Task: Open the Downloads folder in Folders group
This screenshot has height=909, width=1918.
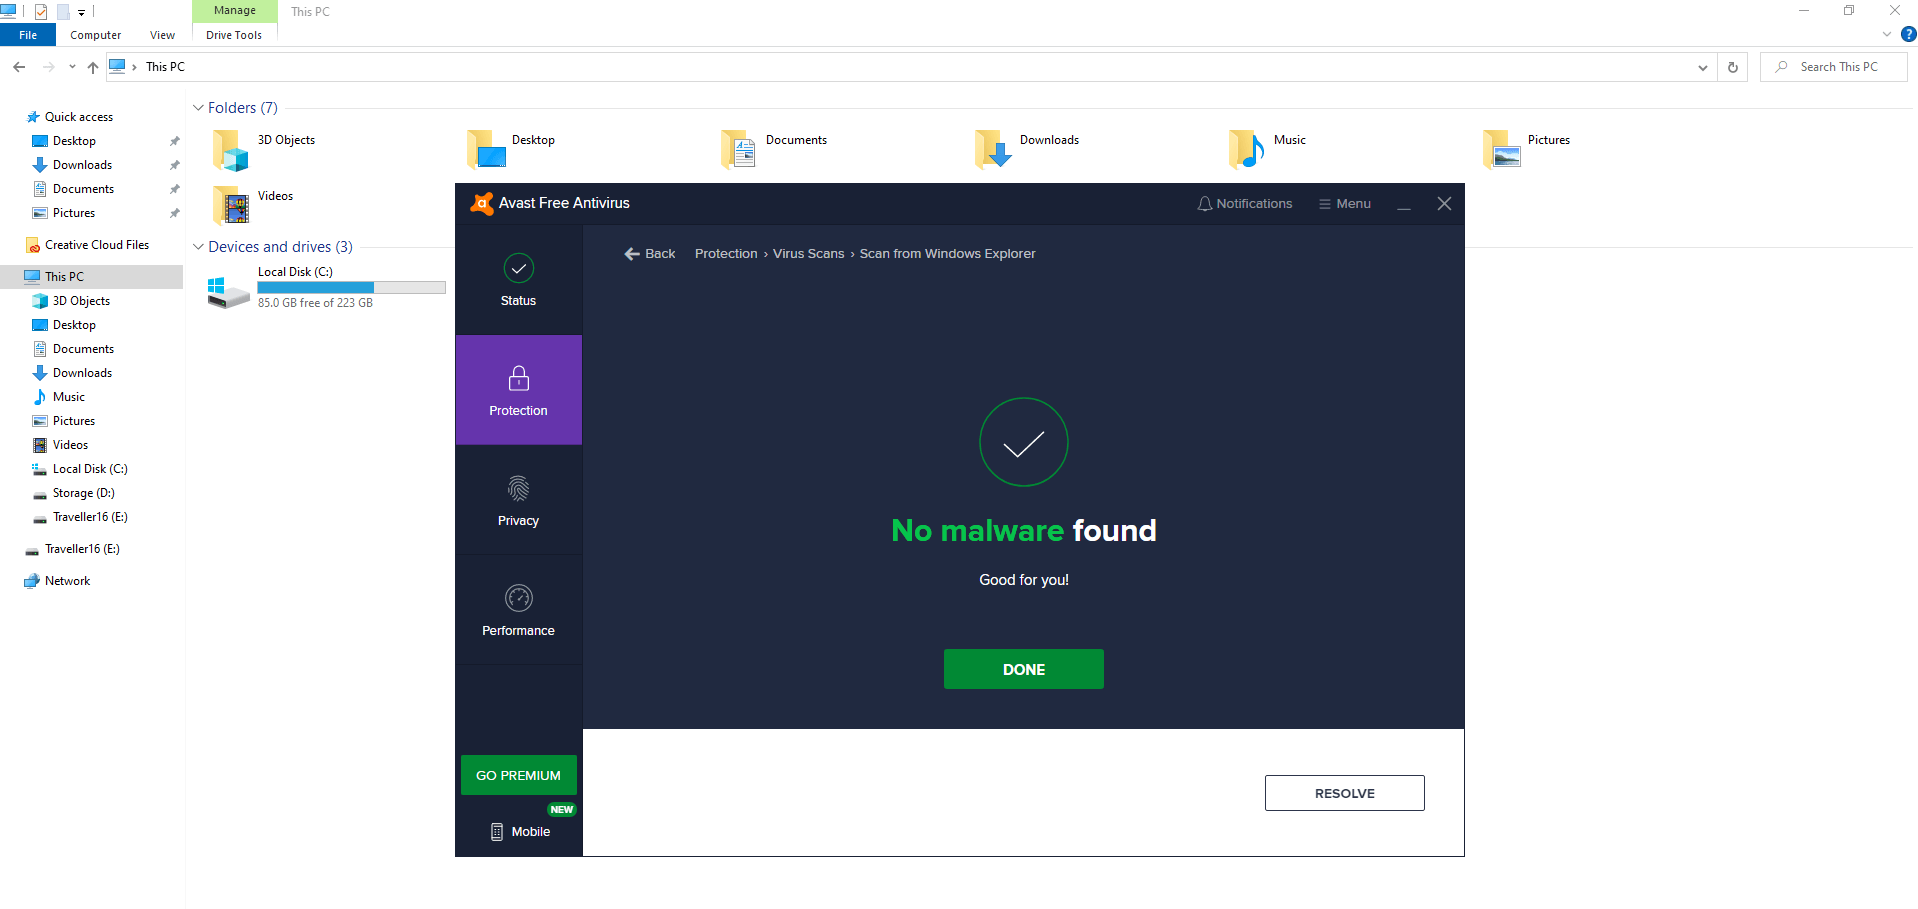Action: coord(1028,149)
